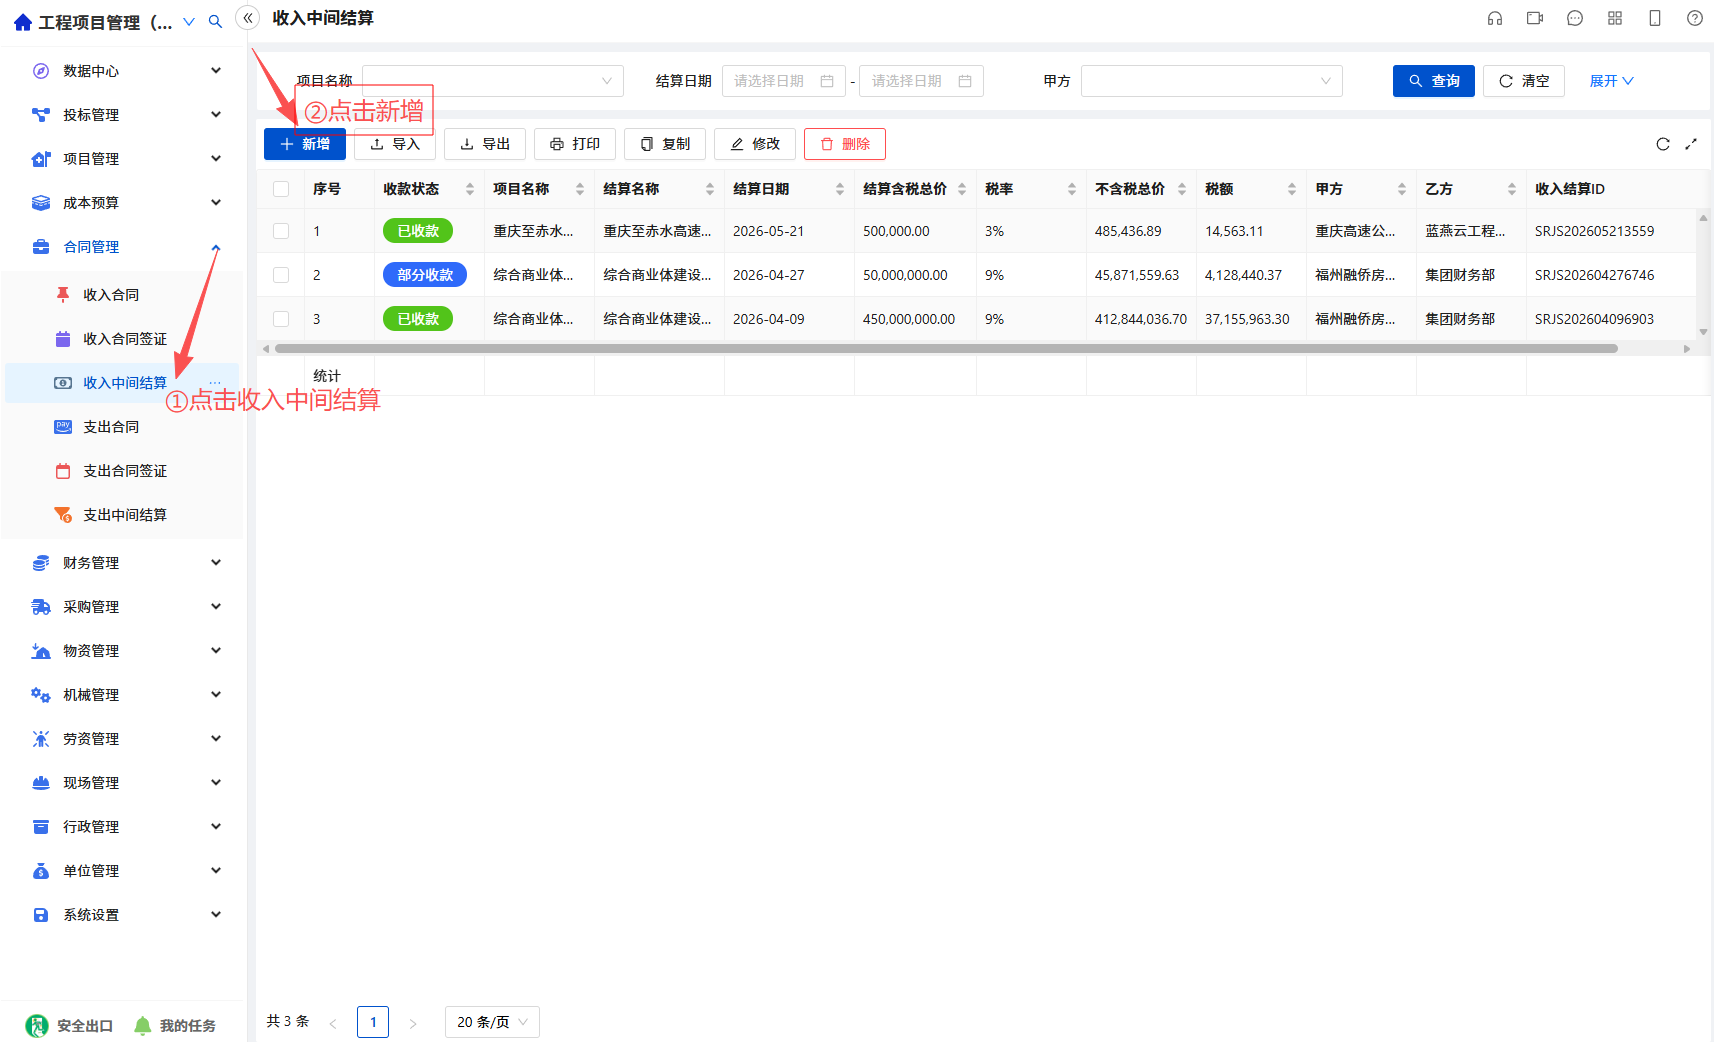
Task: Click the 复制 button
Action: (665, 144)
